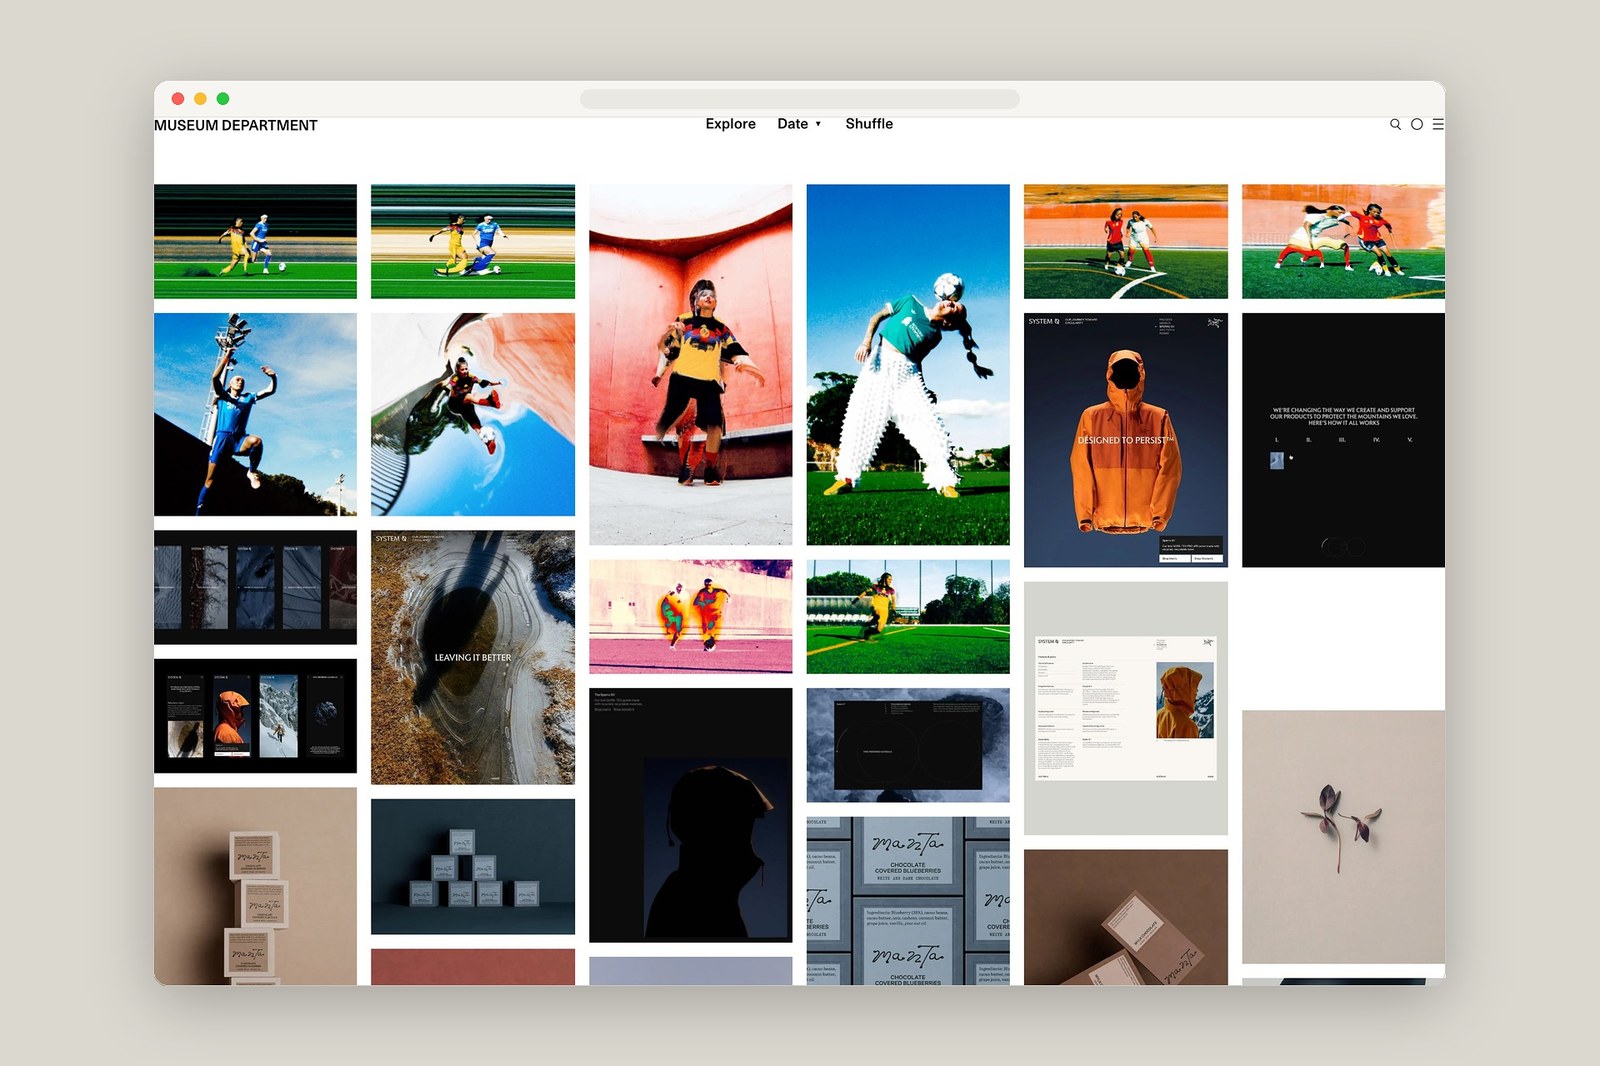
Task: Open the red curved wall footballer image
Action: 690,364
